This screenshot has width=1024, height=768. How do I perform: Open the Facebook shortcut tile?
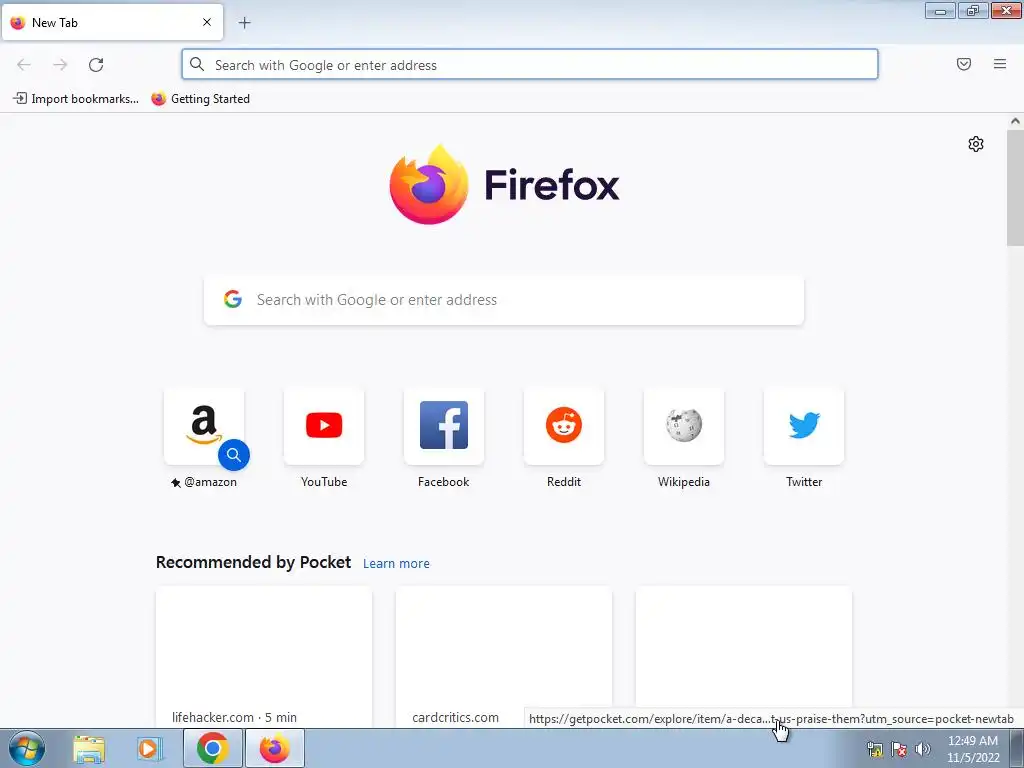click(x=444, y=426)
